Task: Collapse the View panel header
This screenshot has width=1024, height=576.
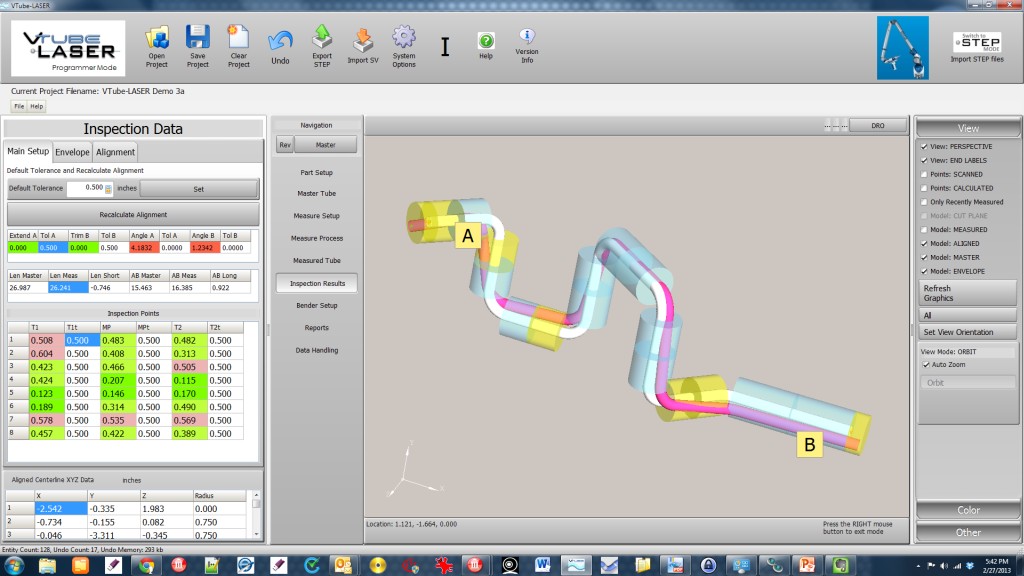Action: [x=968, y=128]
